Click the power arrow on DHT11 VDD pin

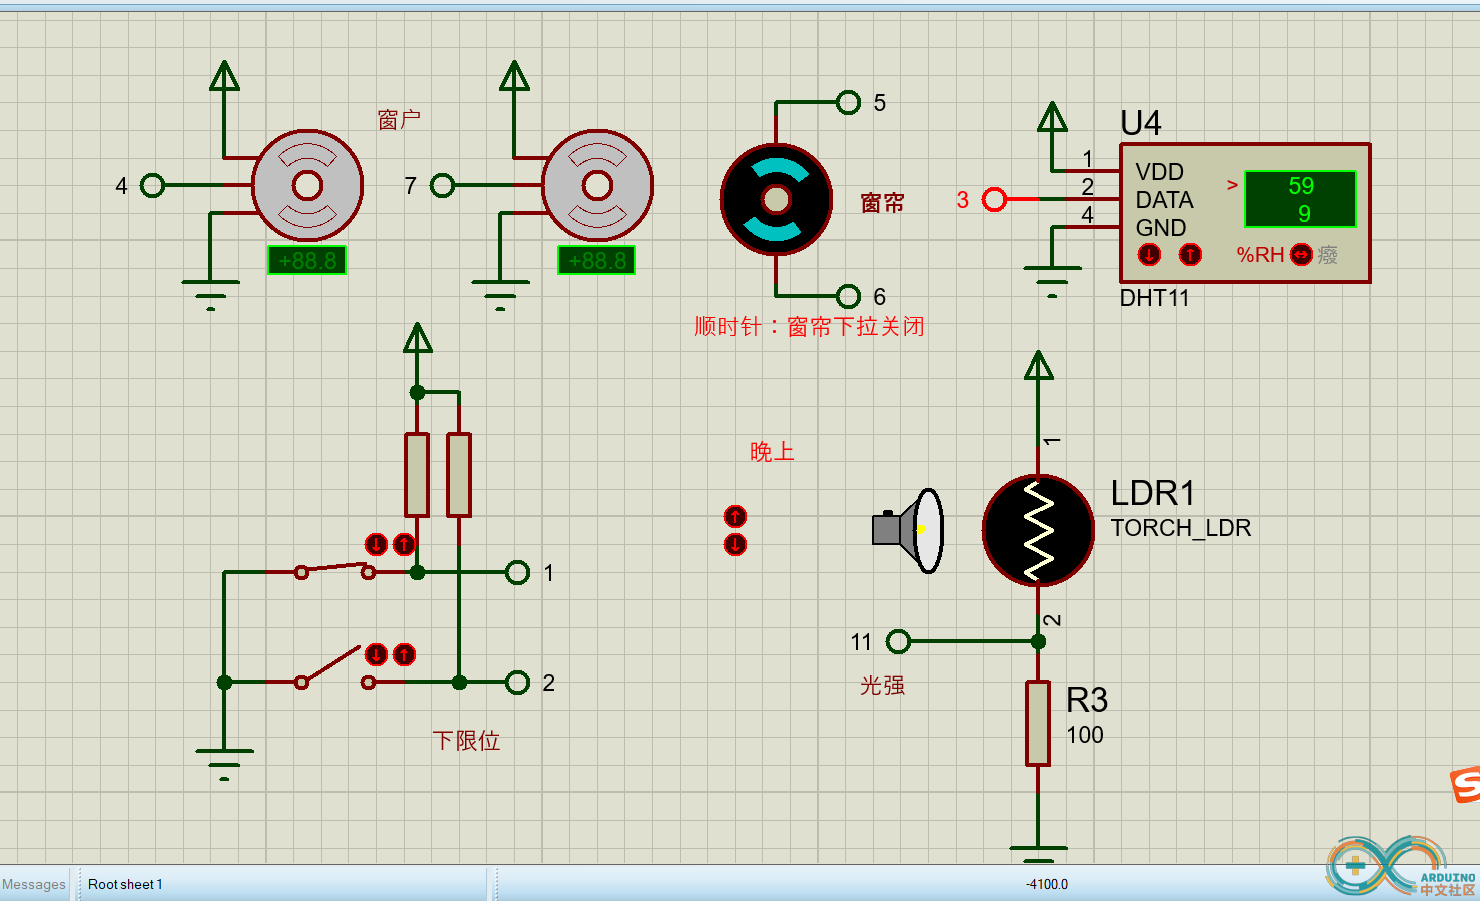click(1052, 117)
